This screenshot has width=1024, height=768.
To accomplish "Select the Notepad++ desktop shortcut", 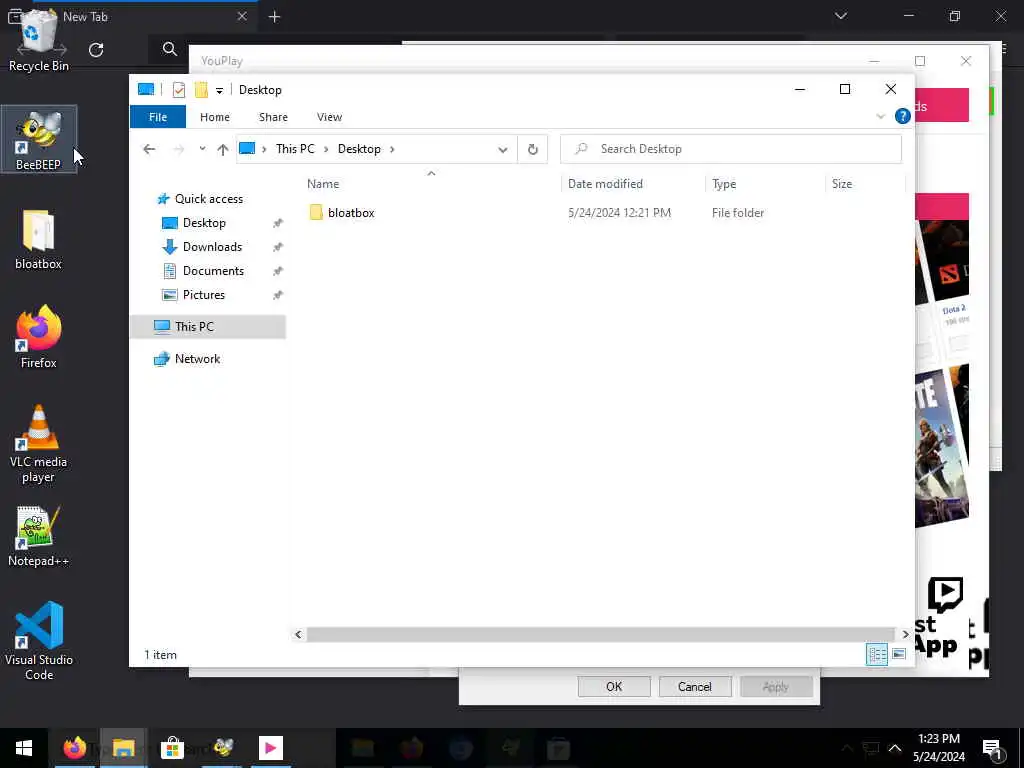I will (x=39, y=536).
